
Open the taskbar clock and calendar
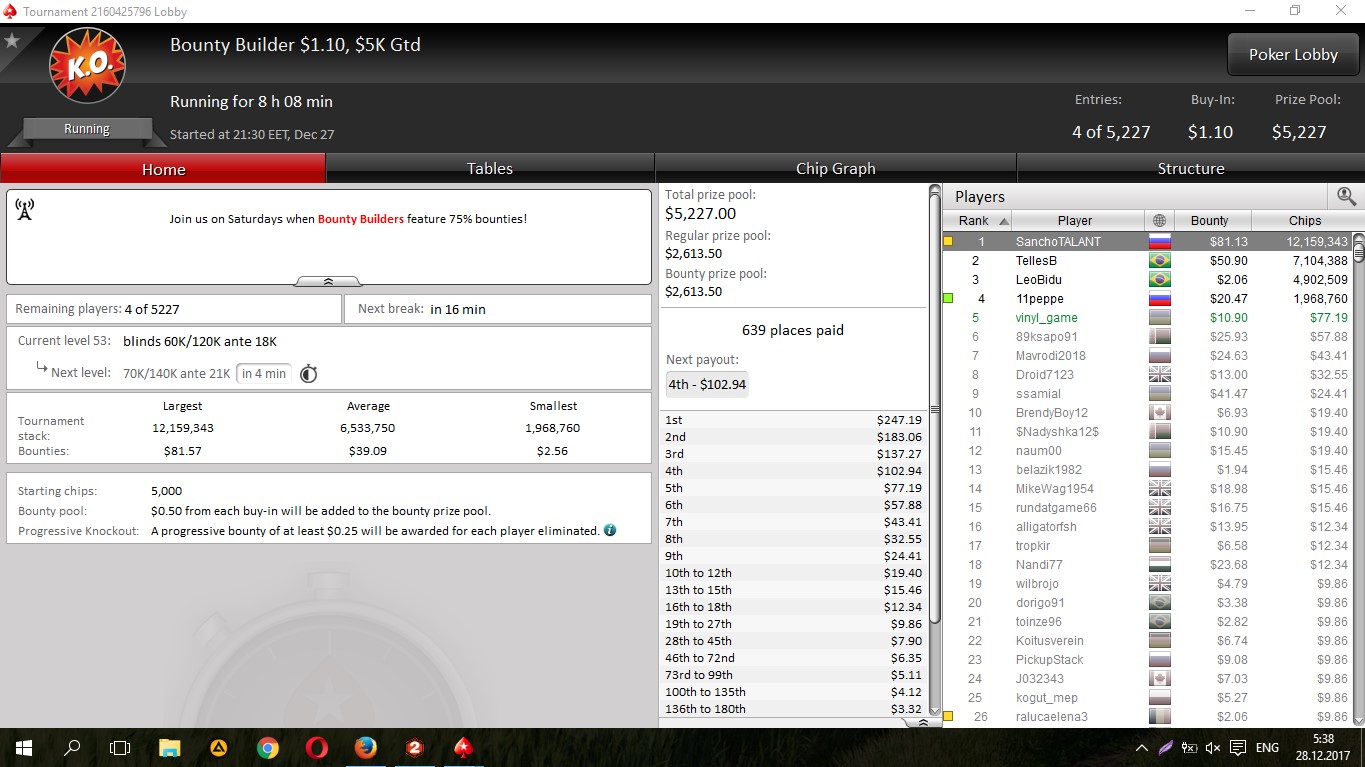[x=1323, y=747]
